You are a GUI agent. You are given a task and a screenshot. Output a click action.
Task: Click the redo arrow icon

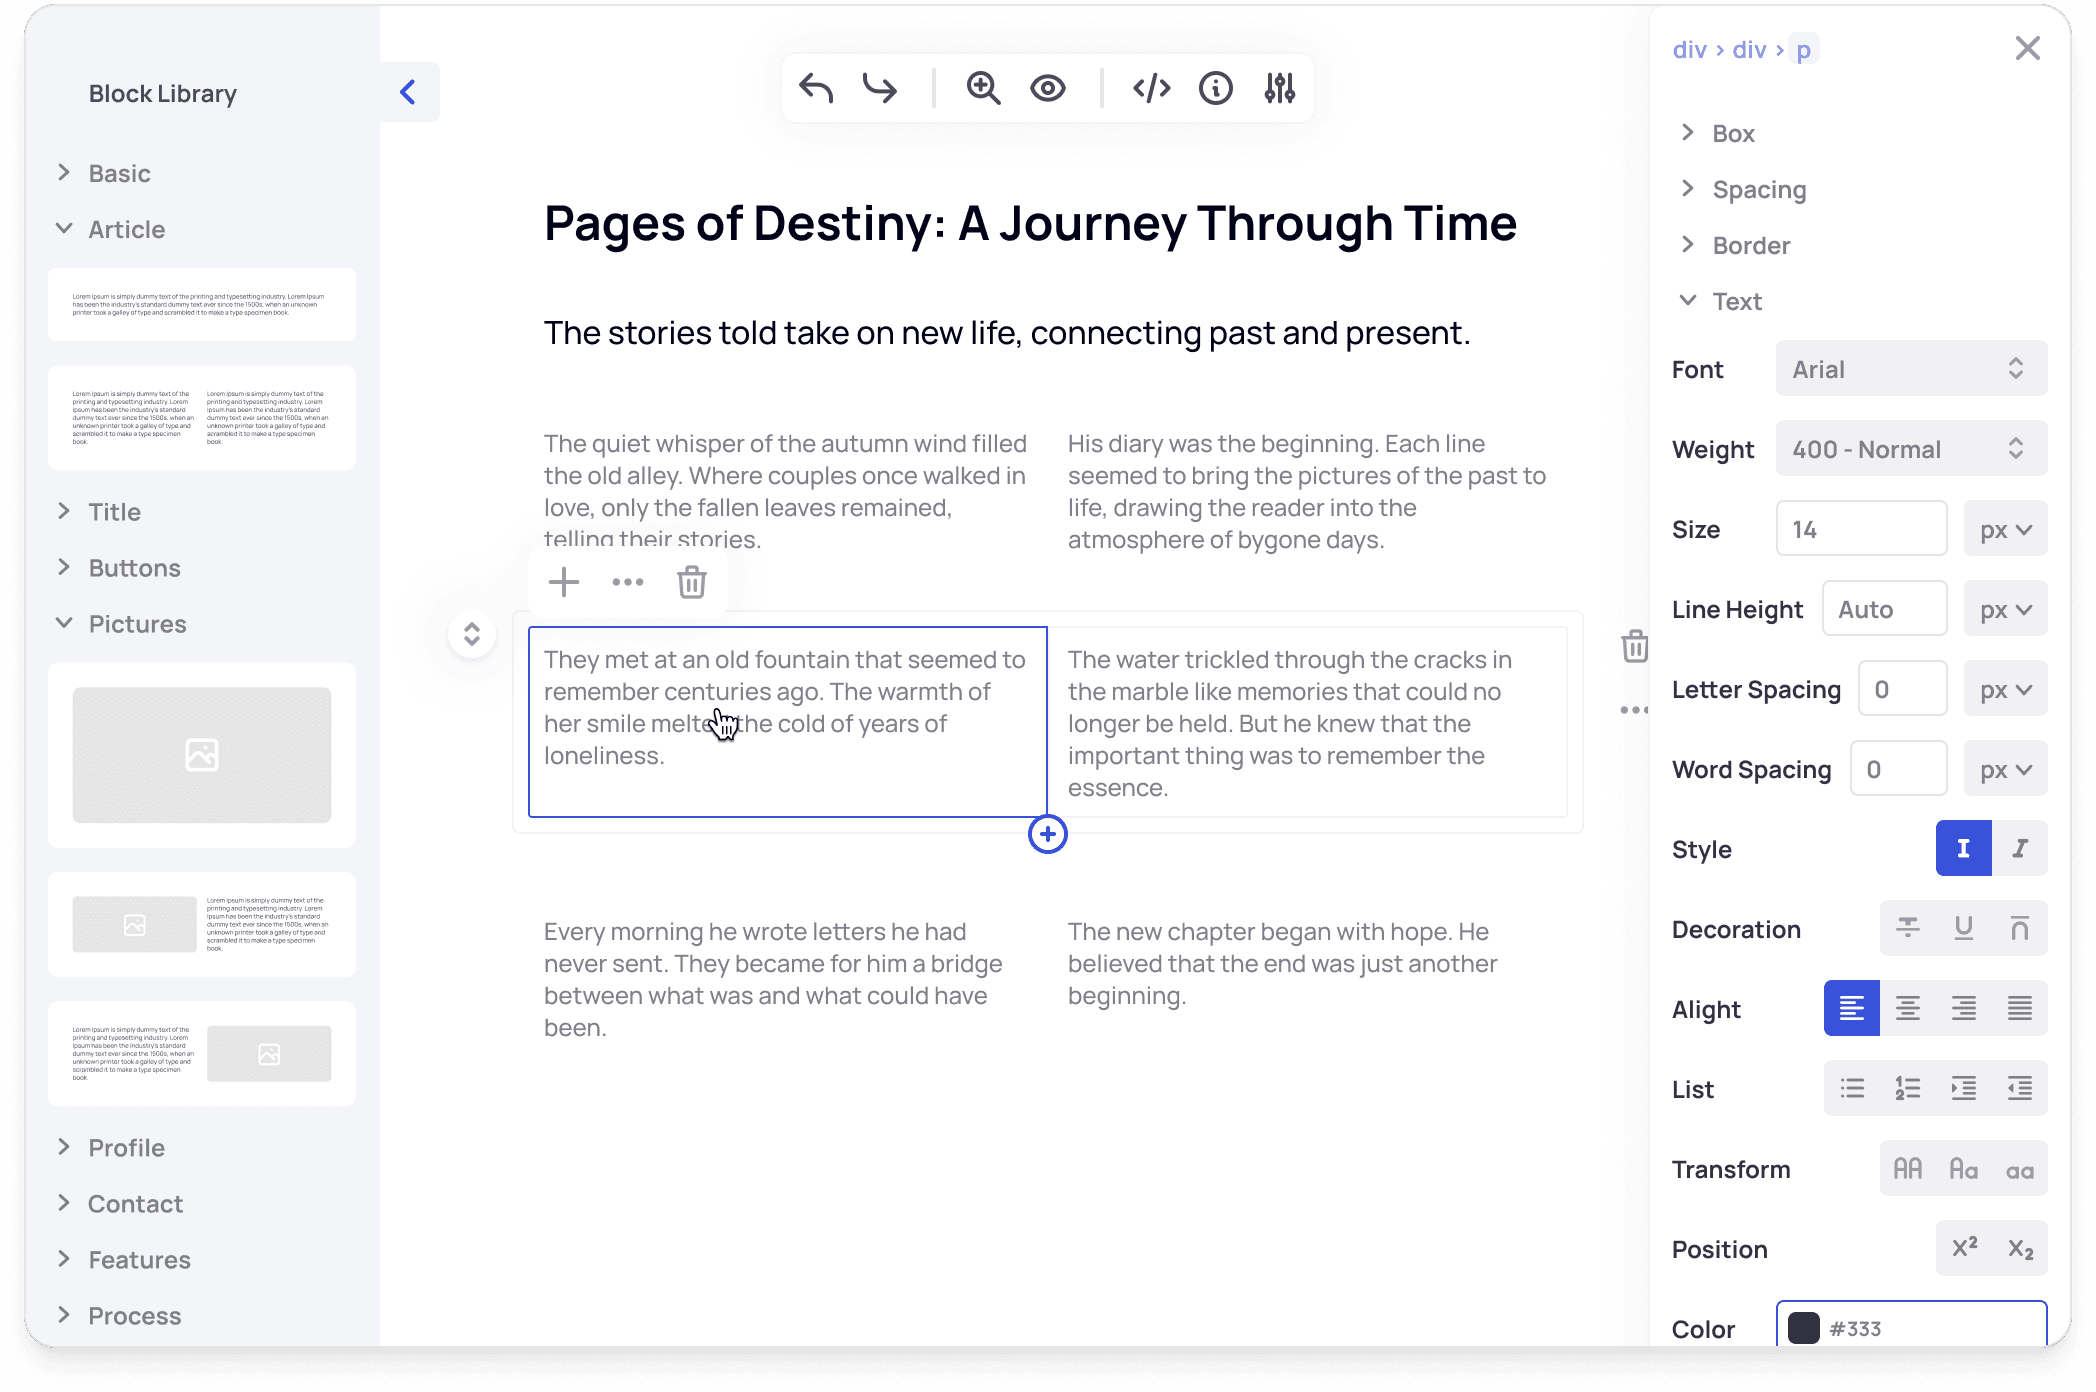point(880,88)
